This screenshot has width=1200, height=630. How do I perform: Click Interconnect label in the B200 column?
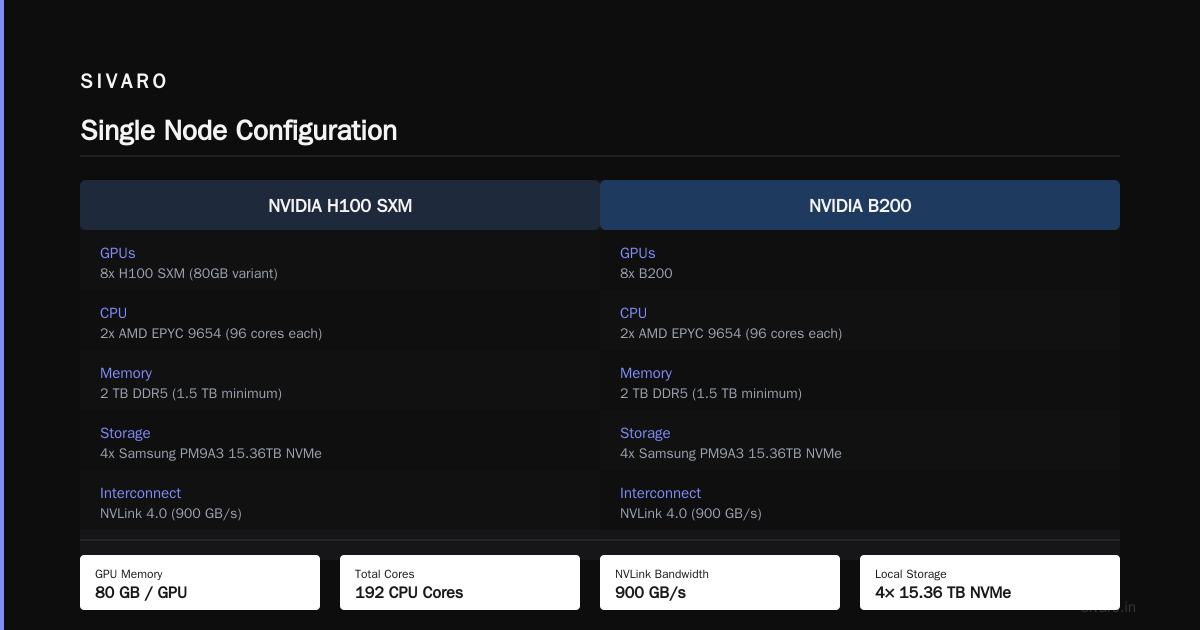661,493
